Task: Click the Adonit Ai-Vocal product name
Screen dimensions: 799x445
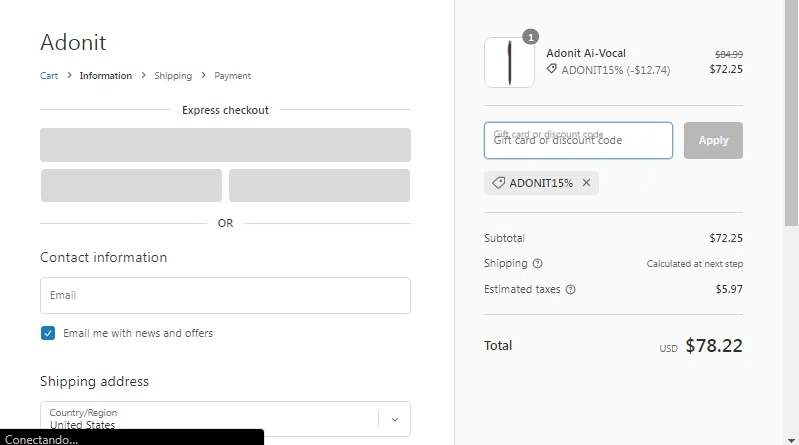Action: (x=586, y=53)
